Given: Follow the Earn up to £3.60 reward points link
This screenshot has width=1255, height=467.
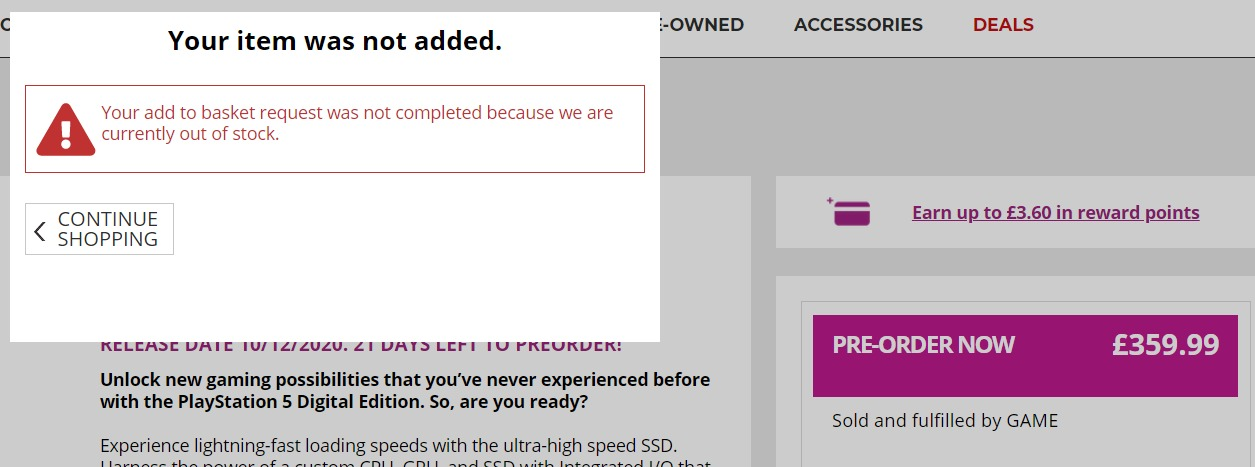Looking at the screenshot, I should click(1055, 212).
